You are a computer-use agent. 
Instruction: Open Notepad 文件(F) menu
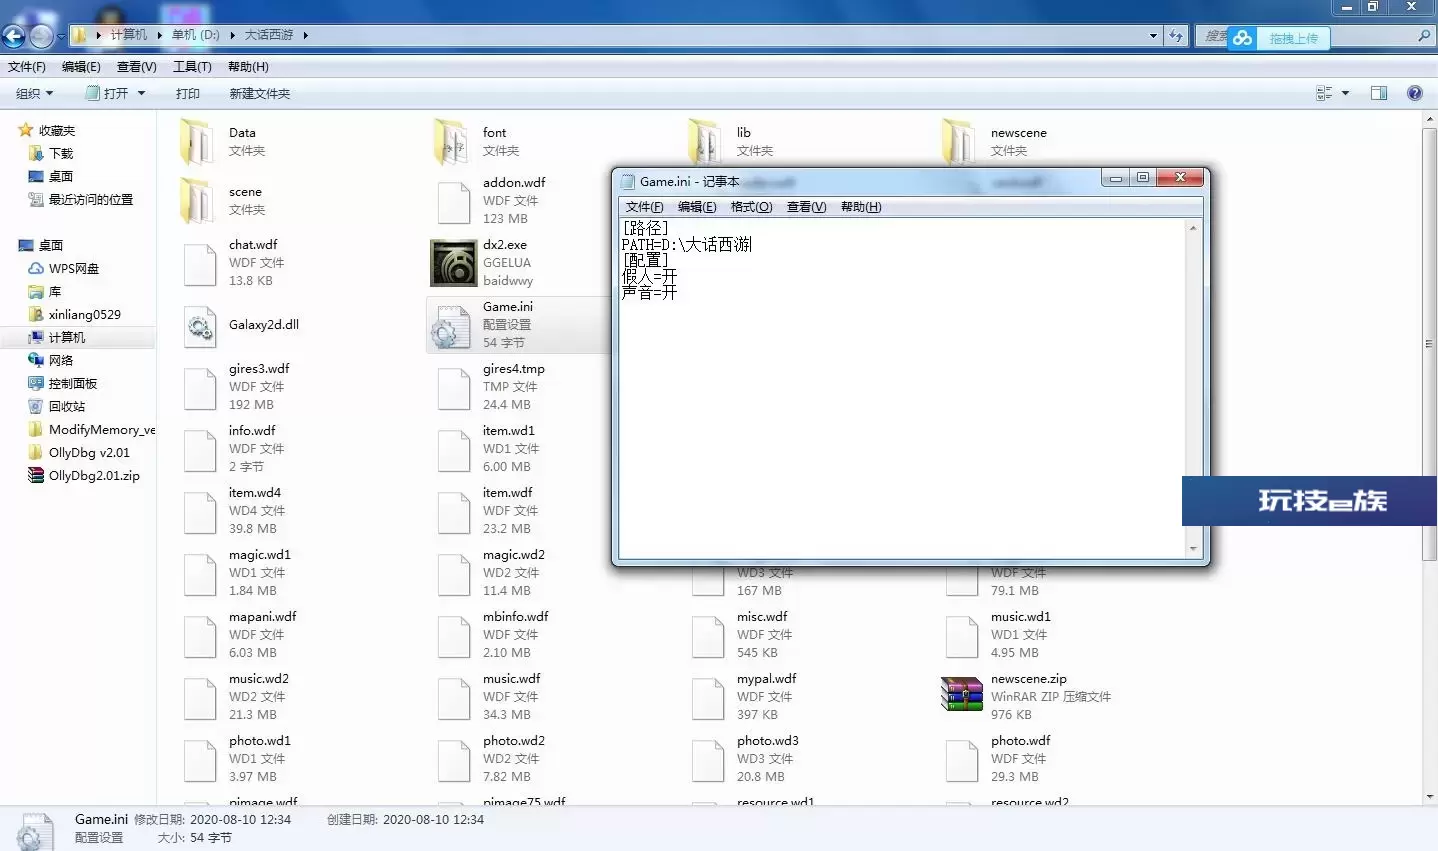pyautogui.click(x=645, y=207)
